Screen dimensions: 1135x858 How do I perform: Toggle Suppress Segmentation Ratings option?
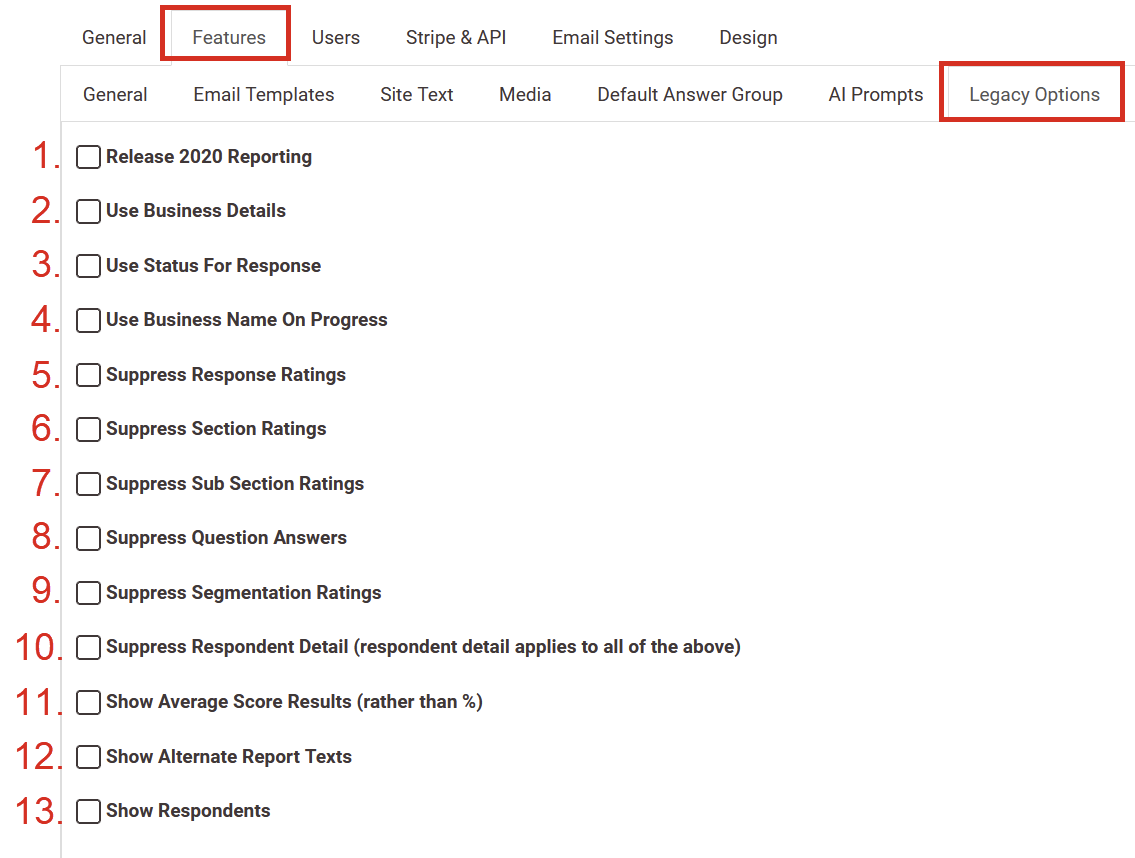click(89, 593)
